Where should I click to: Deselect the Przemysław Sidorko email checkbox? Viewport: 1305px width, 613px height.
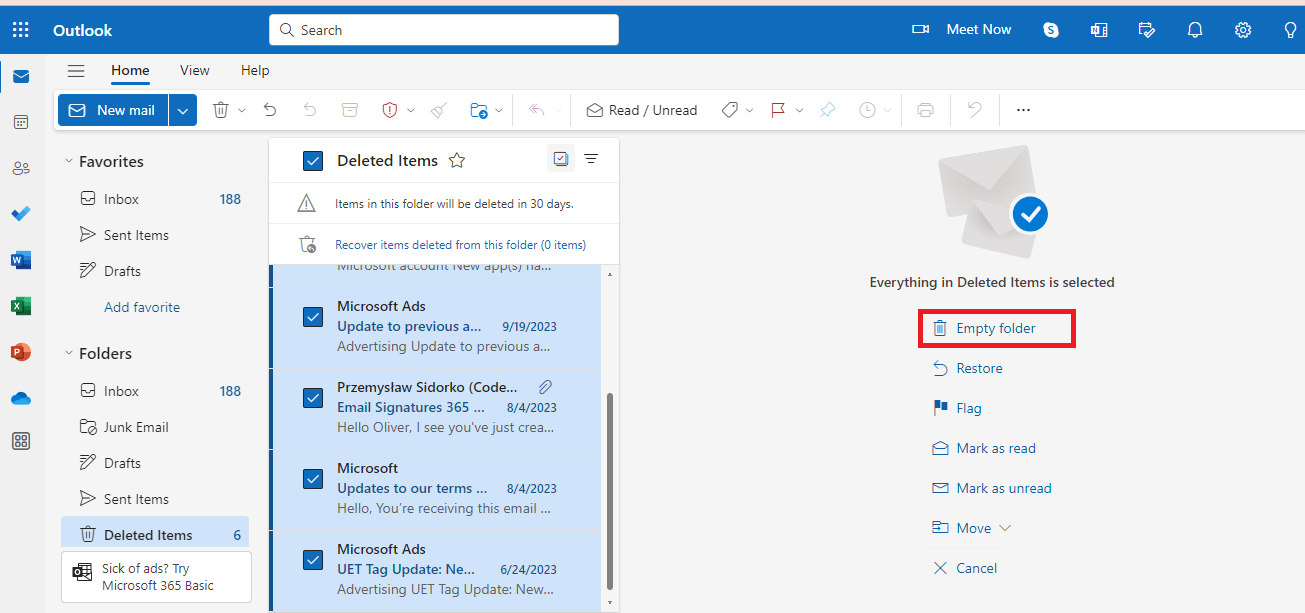[x=313, y=397]
